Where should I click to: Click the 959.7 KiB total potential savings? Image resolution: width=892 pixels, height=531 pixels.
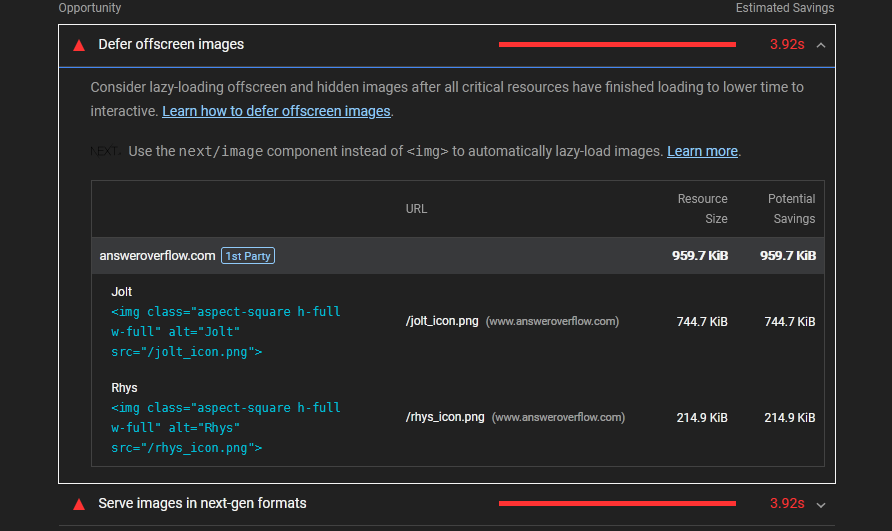pos(788,256)
